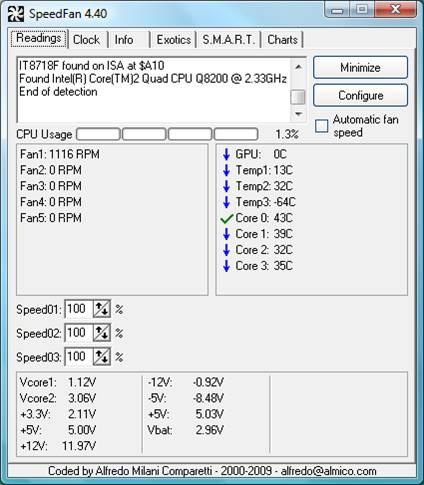This screenshot has height=485, width=424.
Task: Minimize window using title bar button
Action: pyautogui.click(x=338, y=9)
